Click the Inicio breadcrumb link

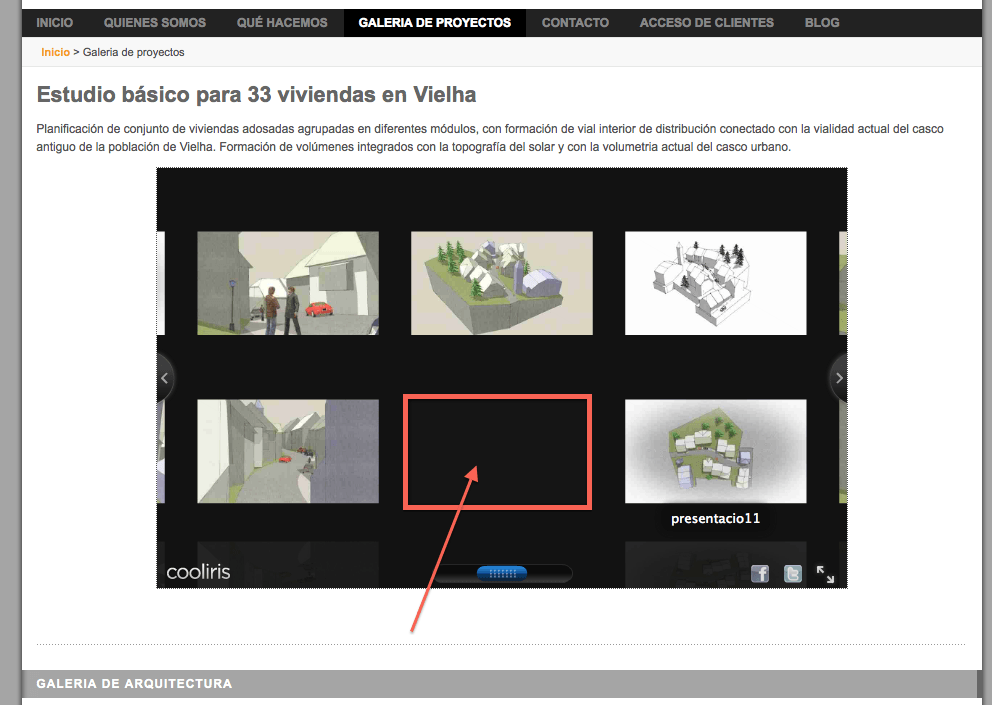[55, 53]
